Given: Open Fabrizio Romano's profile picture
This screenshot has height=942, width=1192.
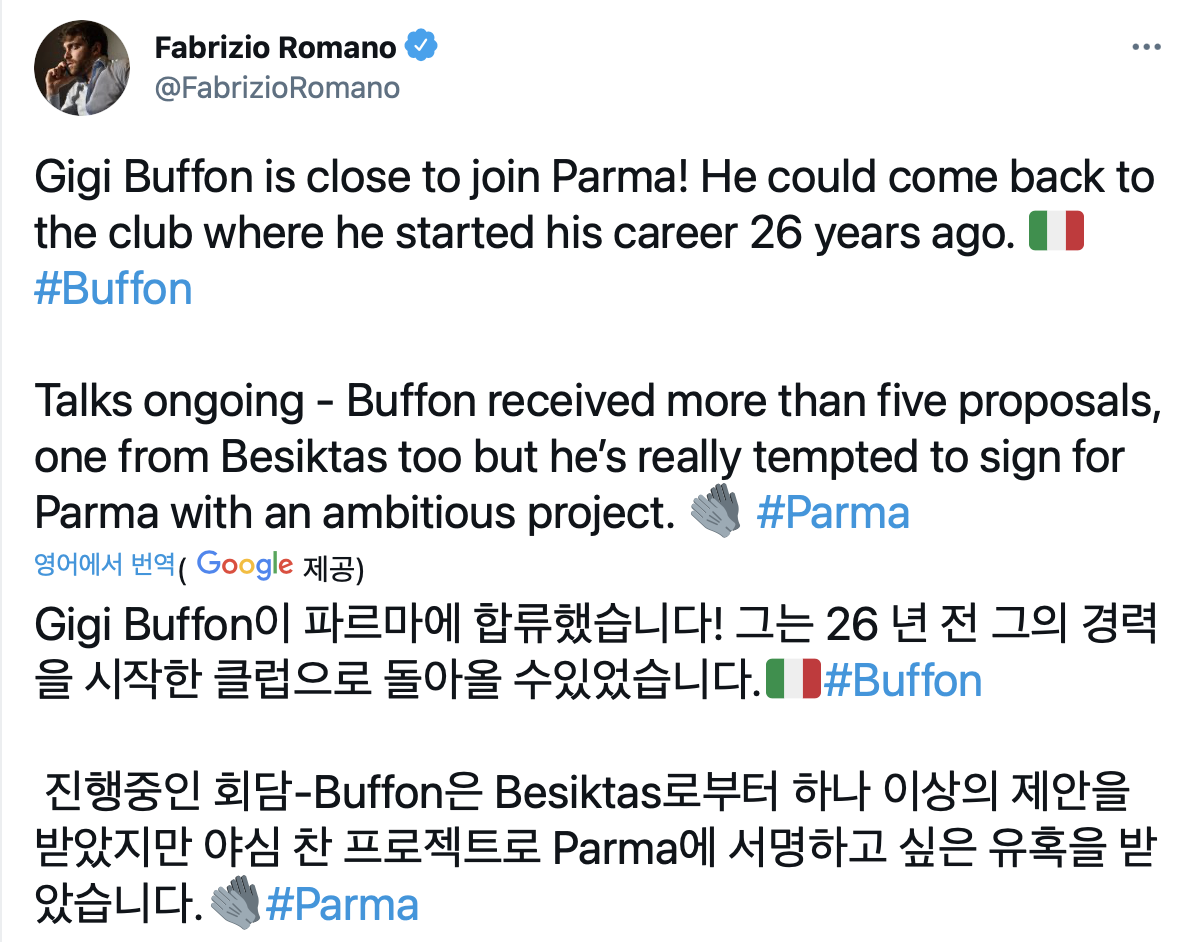Looking at the screenshot, I should coord(82,68).
